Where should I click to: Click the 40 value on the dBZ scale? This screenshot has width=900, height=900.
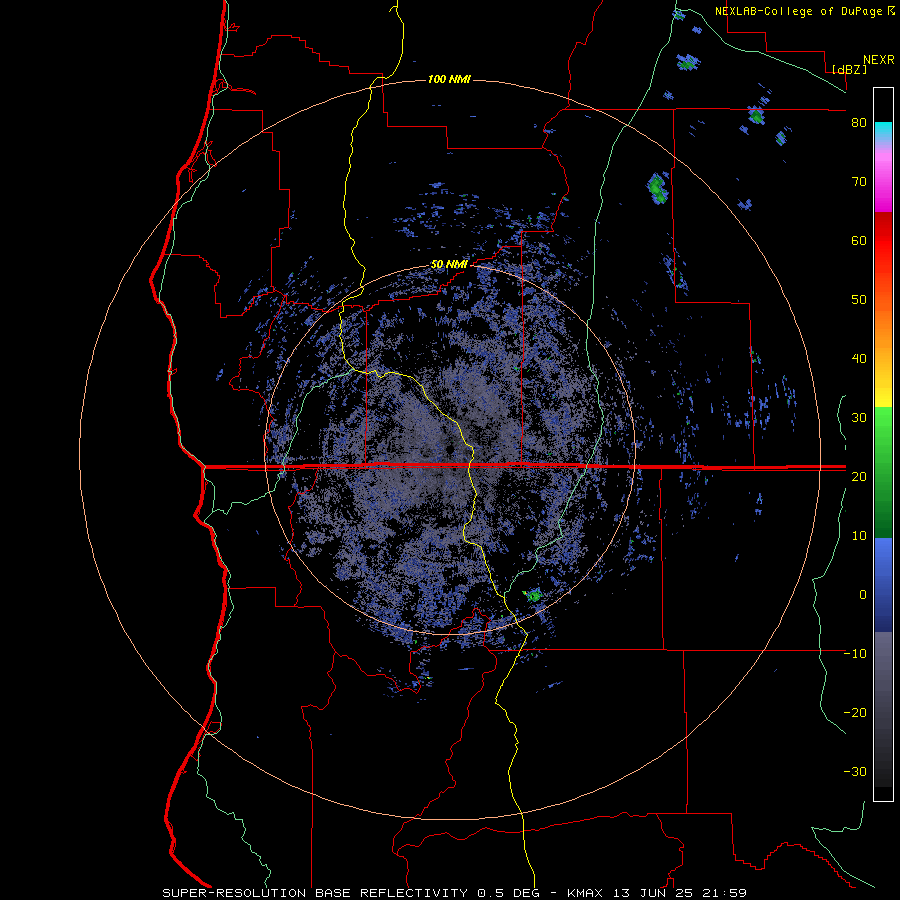point(859,359)
